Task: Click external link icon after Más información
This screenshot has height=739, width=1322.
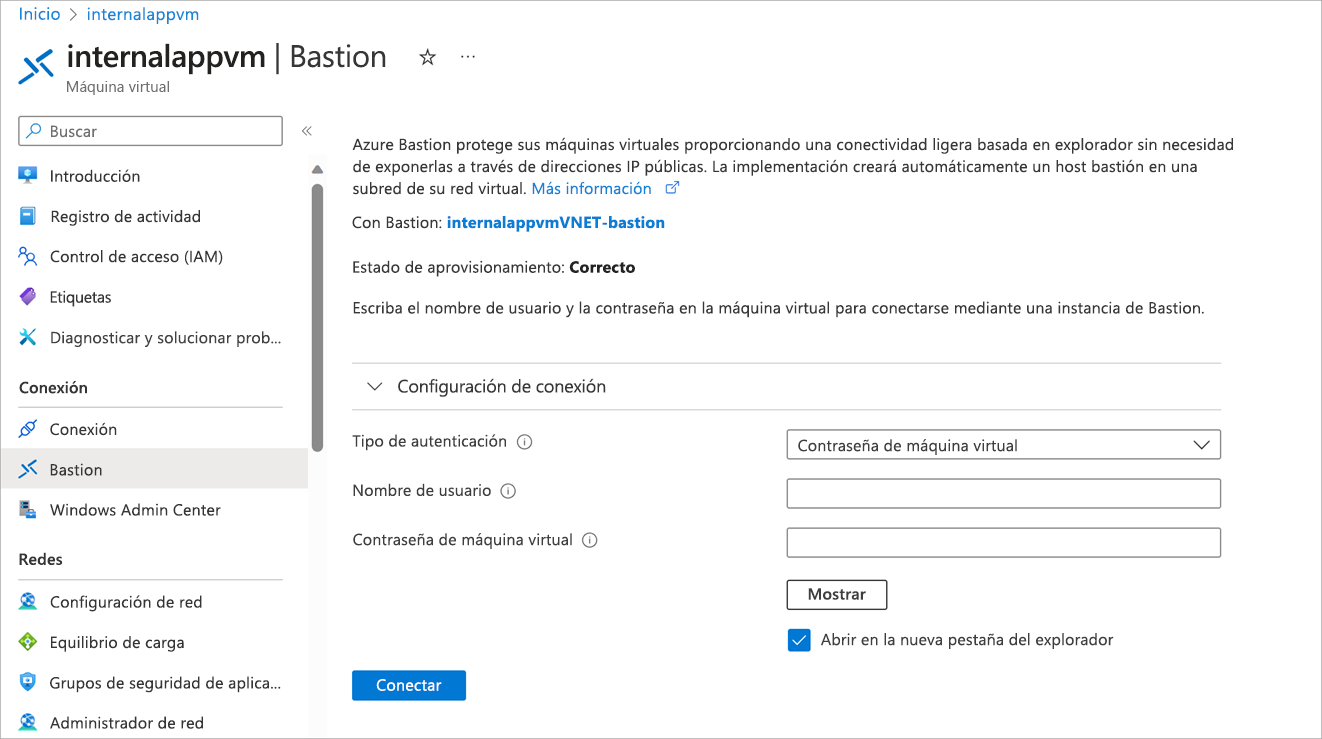Action: coord(672,188)
